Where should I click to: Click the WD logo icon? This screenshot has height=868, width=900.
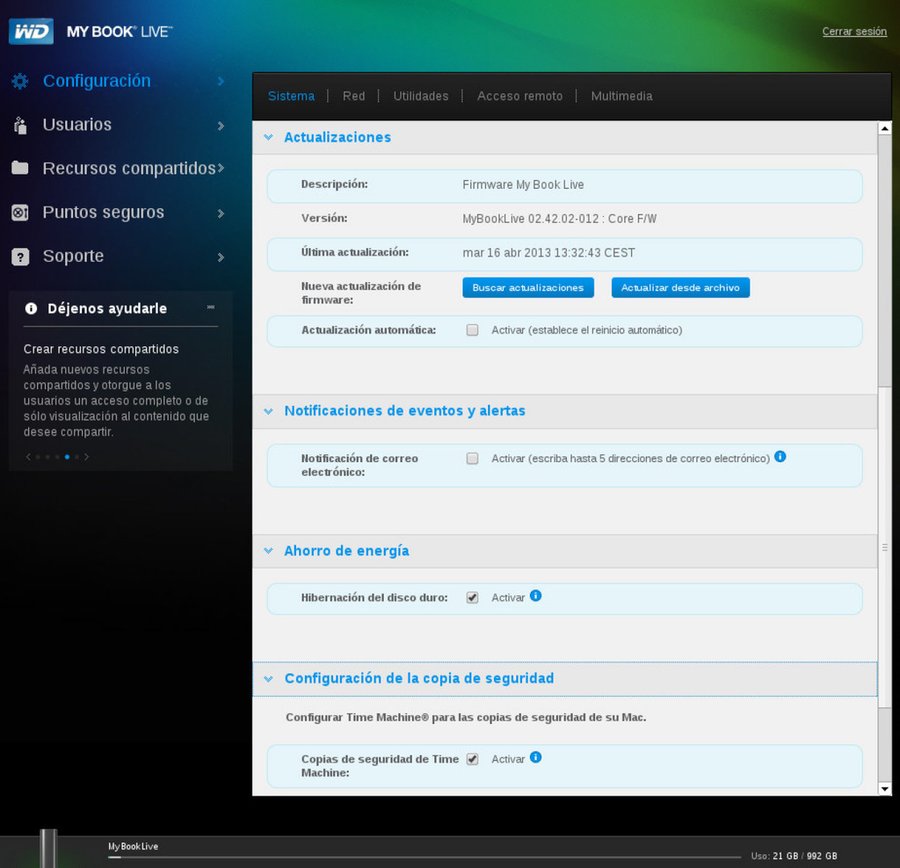[30, 31]
